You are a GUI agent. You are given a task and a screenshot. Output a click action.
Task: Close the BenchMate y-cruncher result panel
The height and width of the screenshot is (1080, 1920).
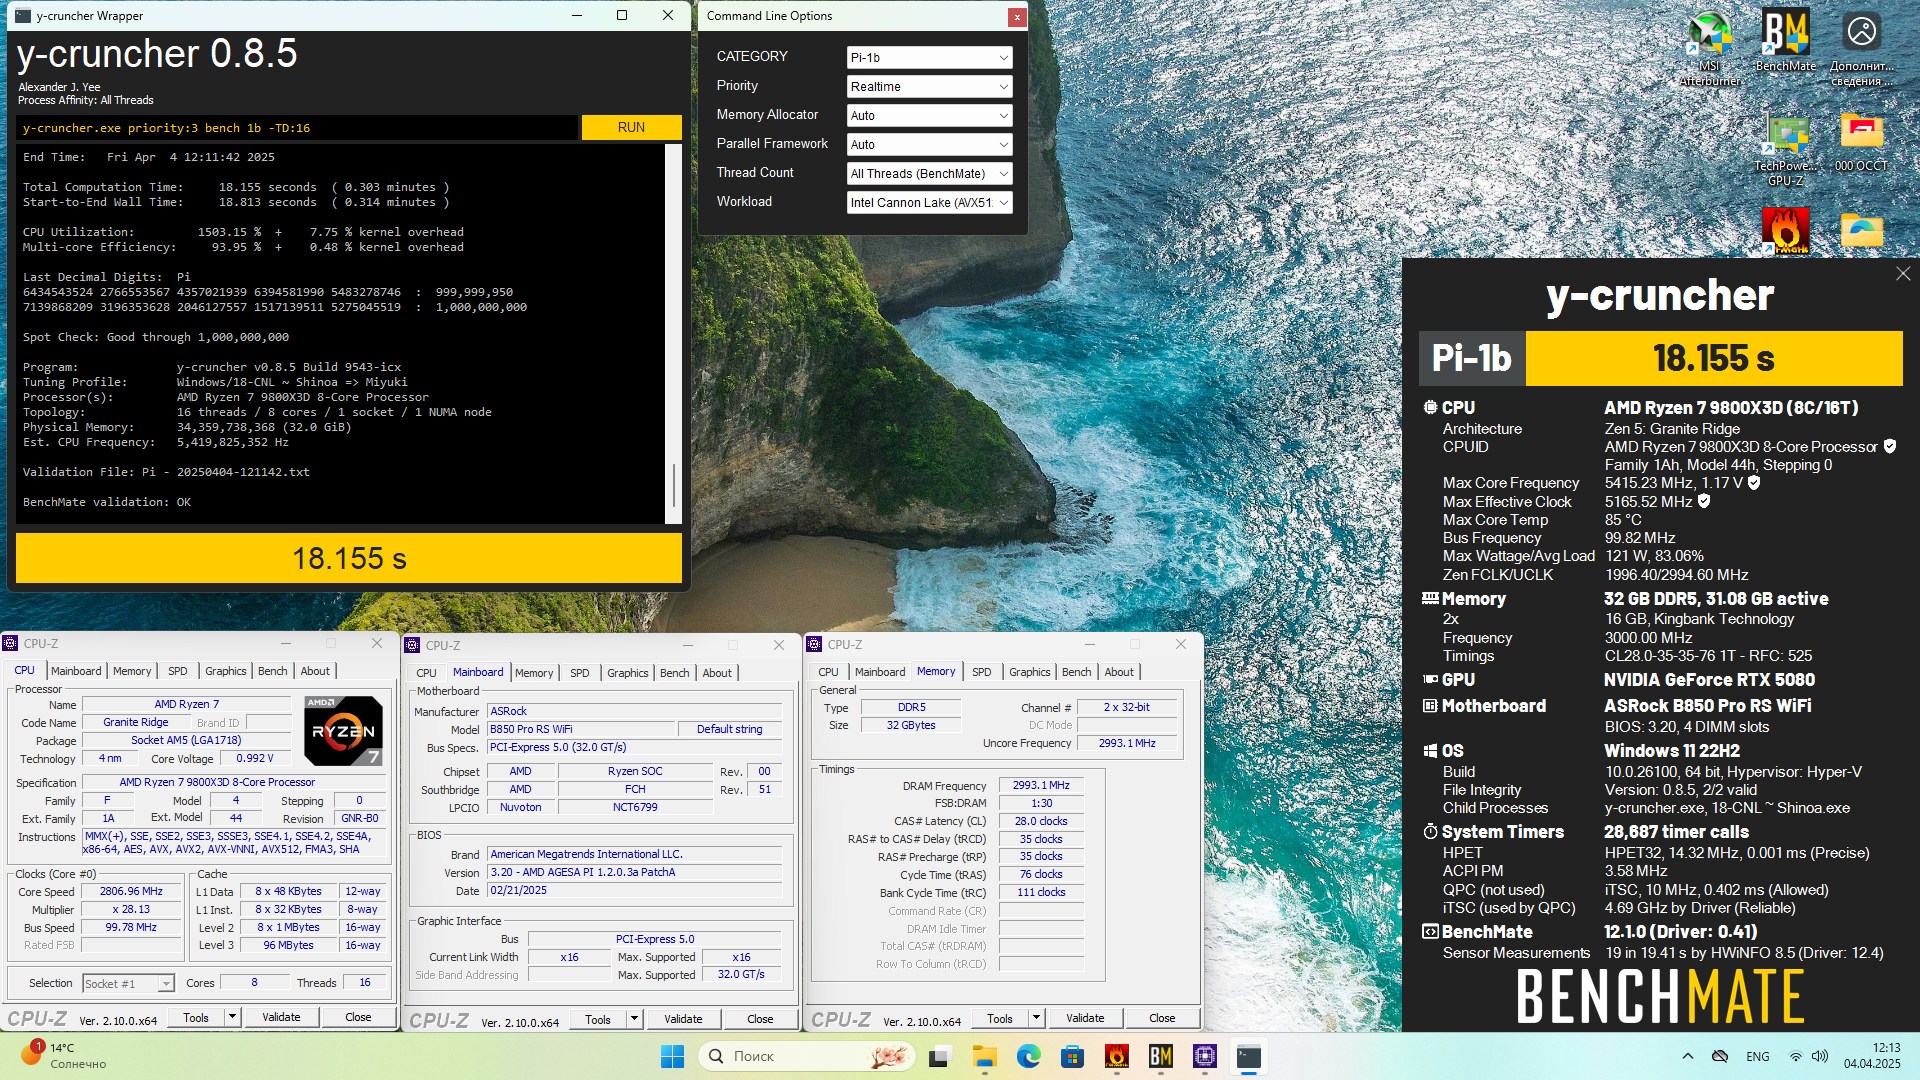1902,274
